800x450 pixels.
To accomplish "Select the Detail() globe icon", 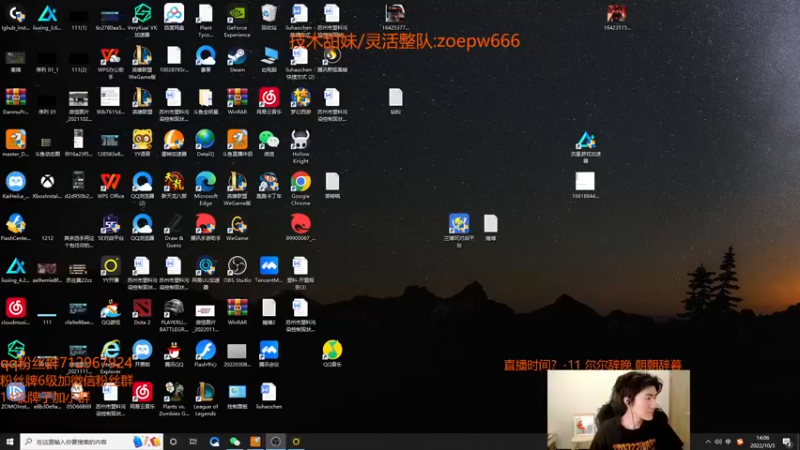I will click(206, 144).
